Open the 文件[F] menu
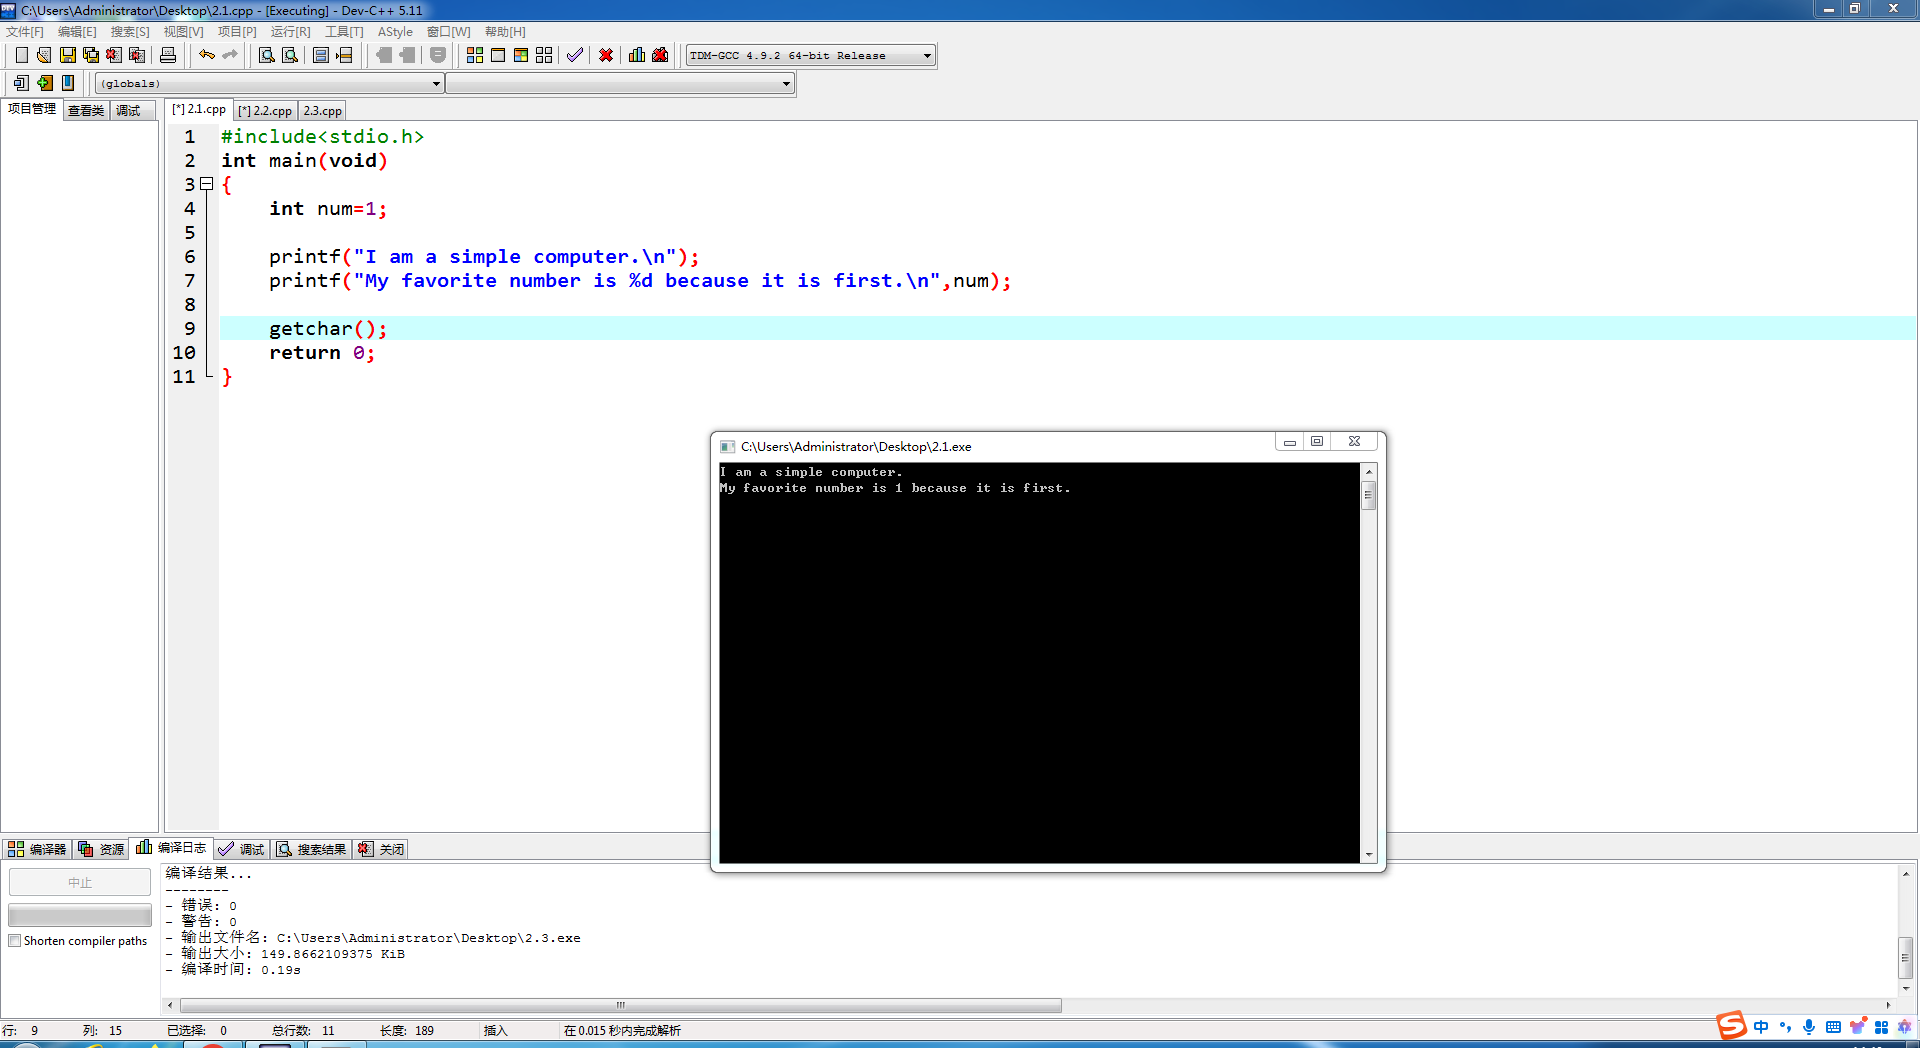Image resolution: width=1920 pixels, height=1048 pixels. click(25, 32)
